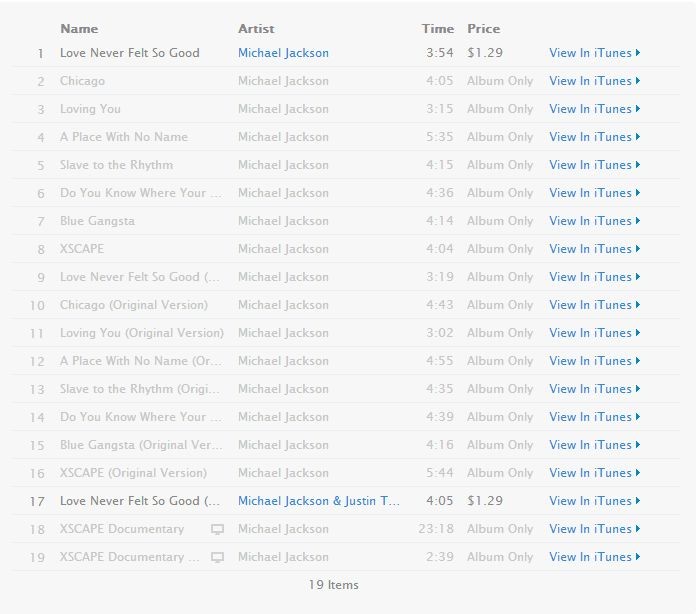
Task: Sort by the Price column header
Action: [x=483, y=29]
